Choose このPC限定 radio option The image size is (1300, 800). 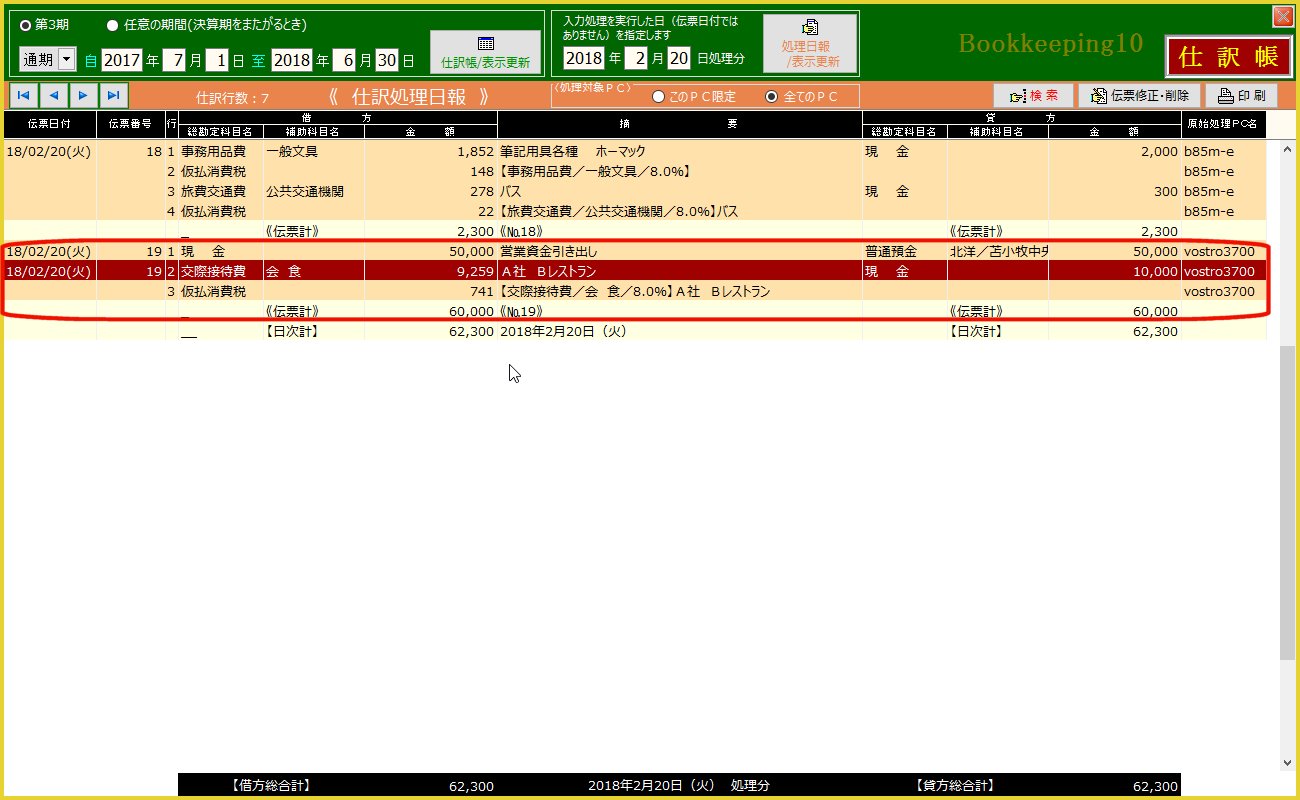tap(658, 97)
